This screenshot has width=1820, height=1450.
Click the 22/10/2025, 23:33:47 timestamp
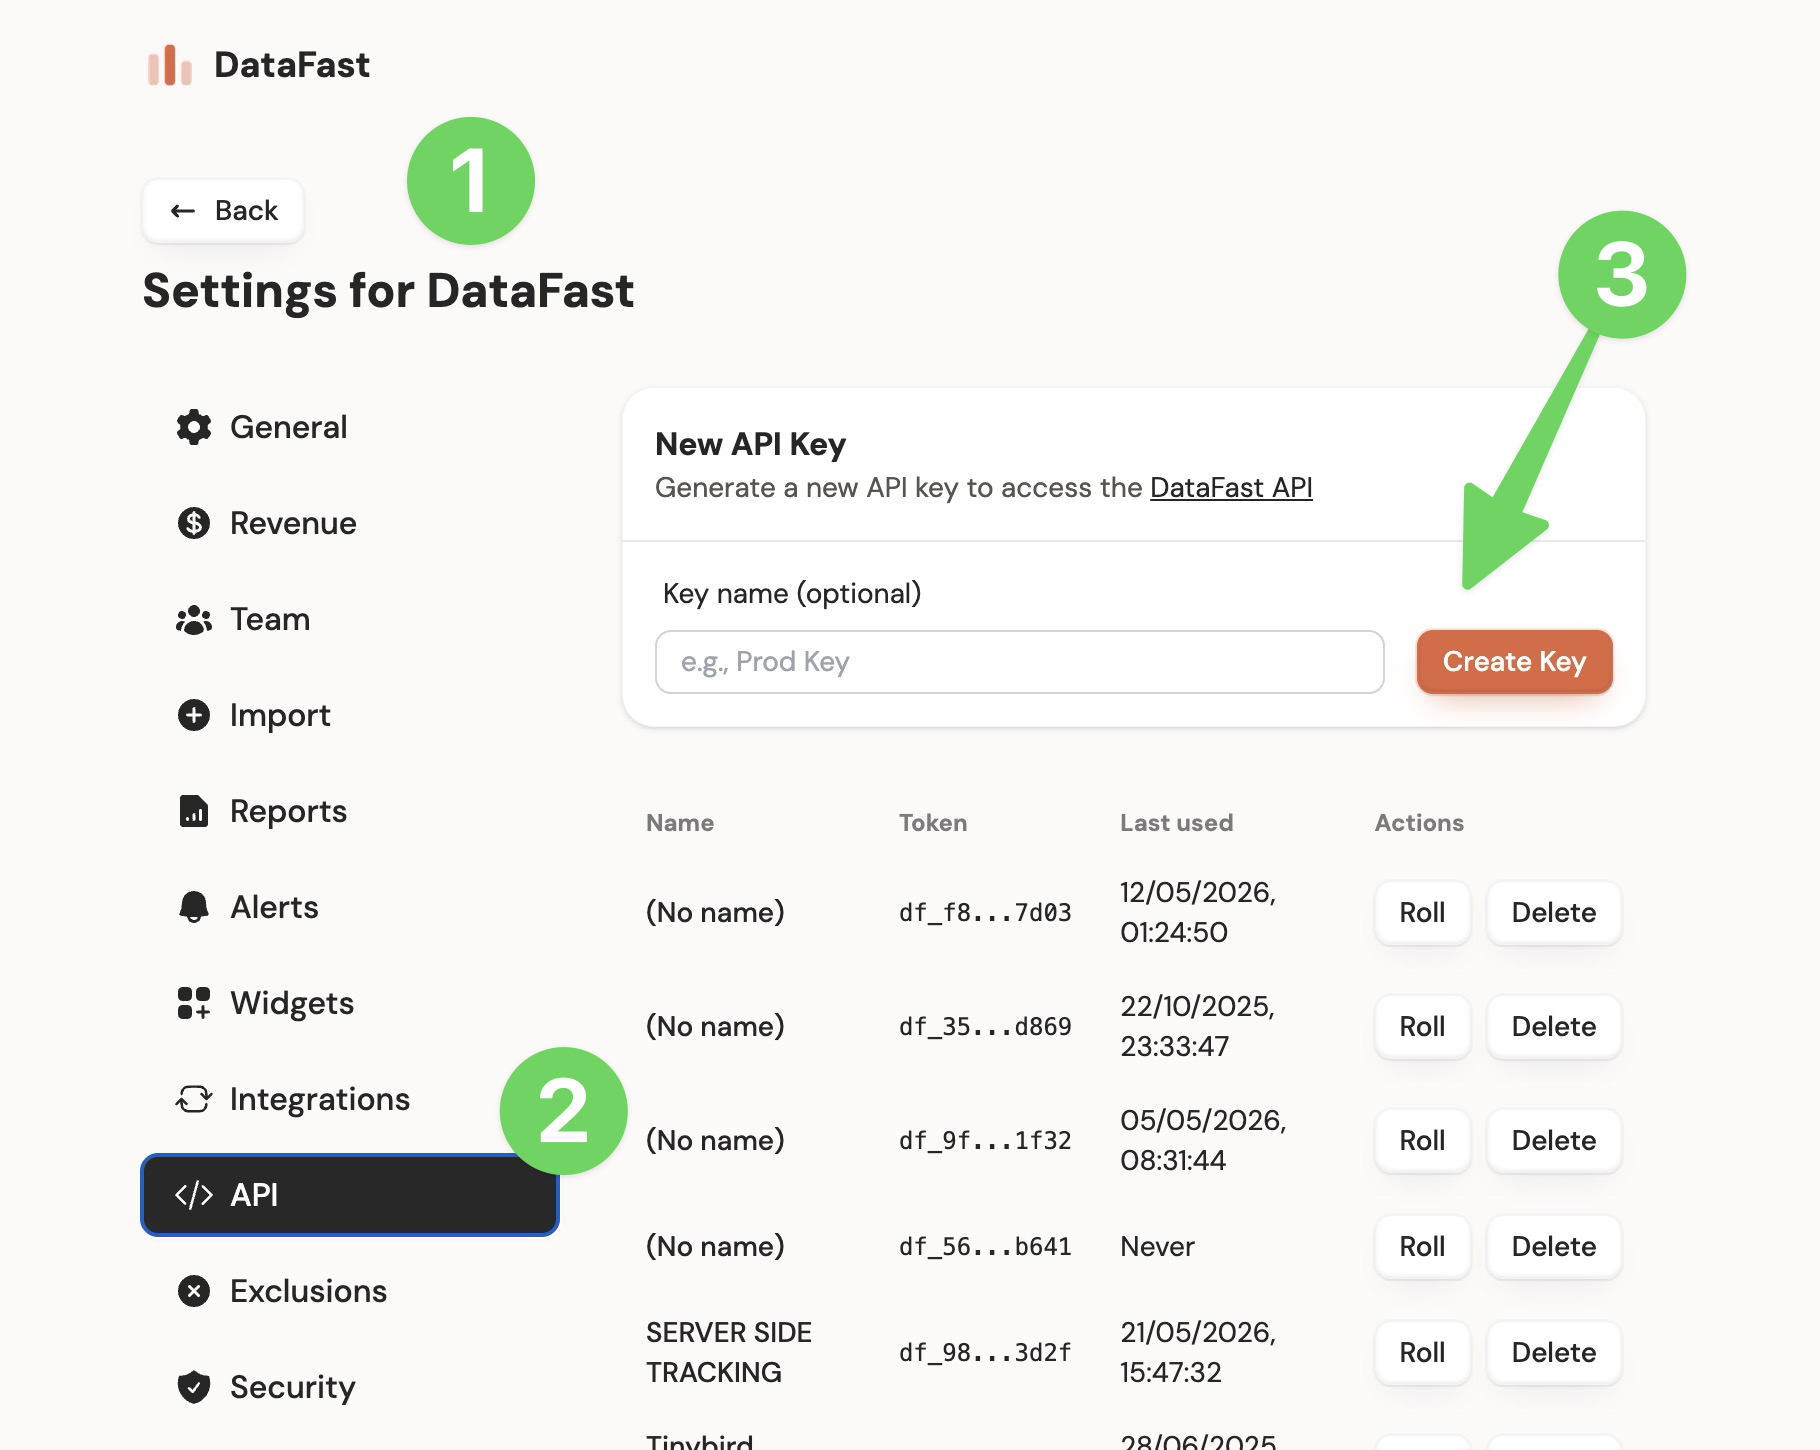click(1197, 1026)
